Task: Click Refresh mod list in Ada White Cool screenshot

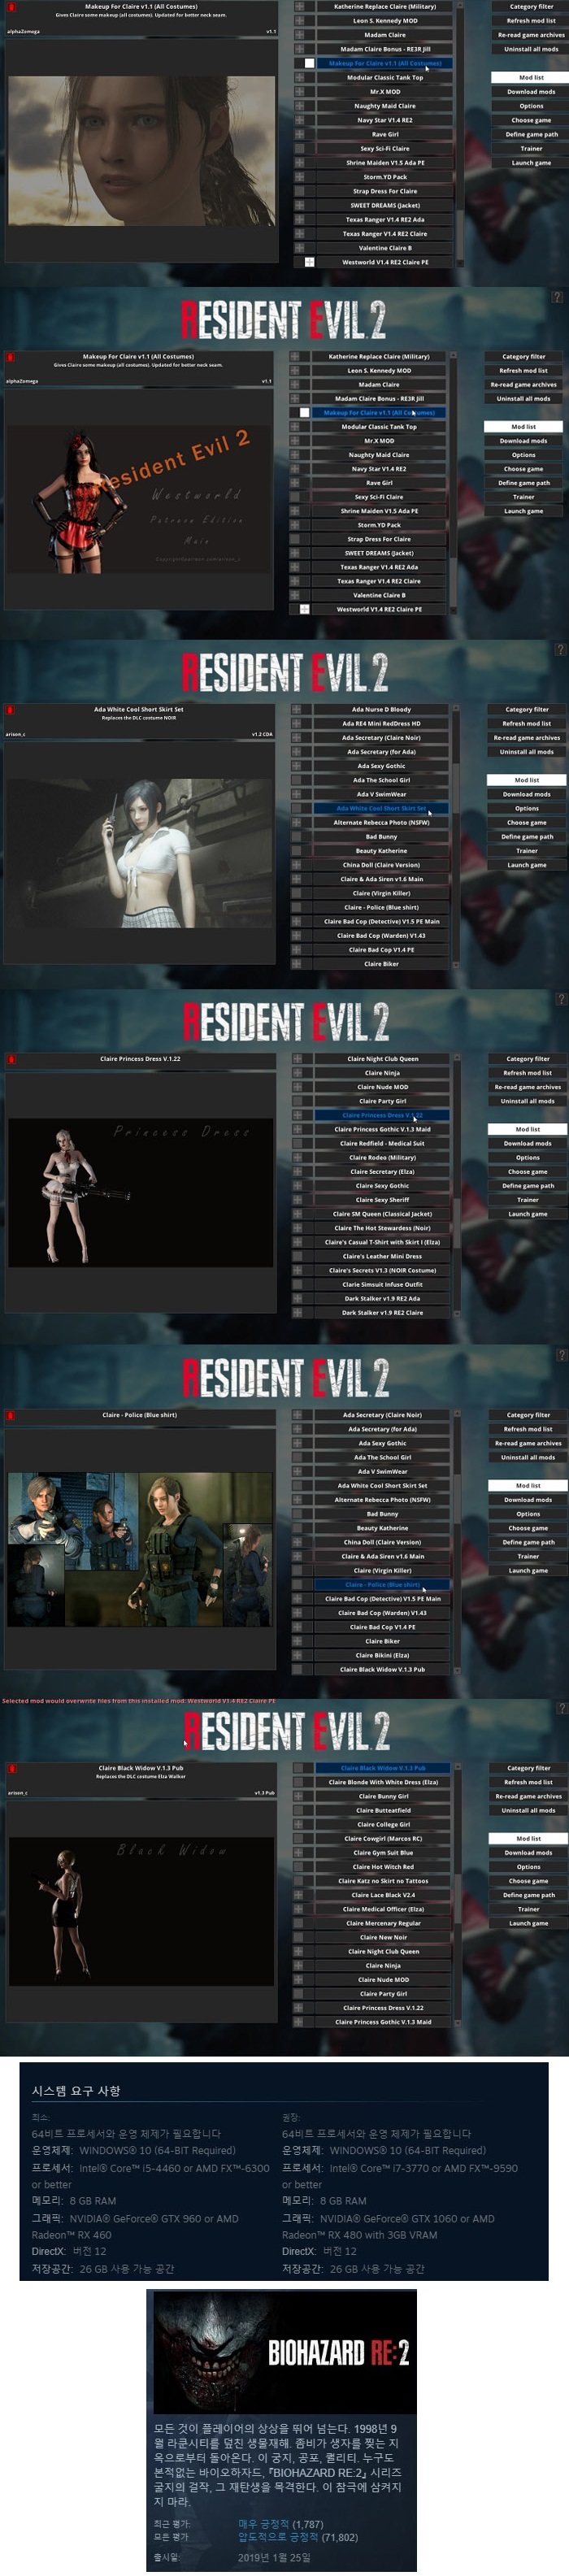Action: coord(527,723)
